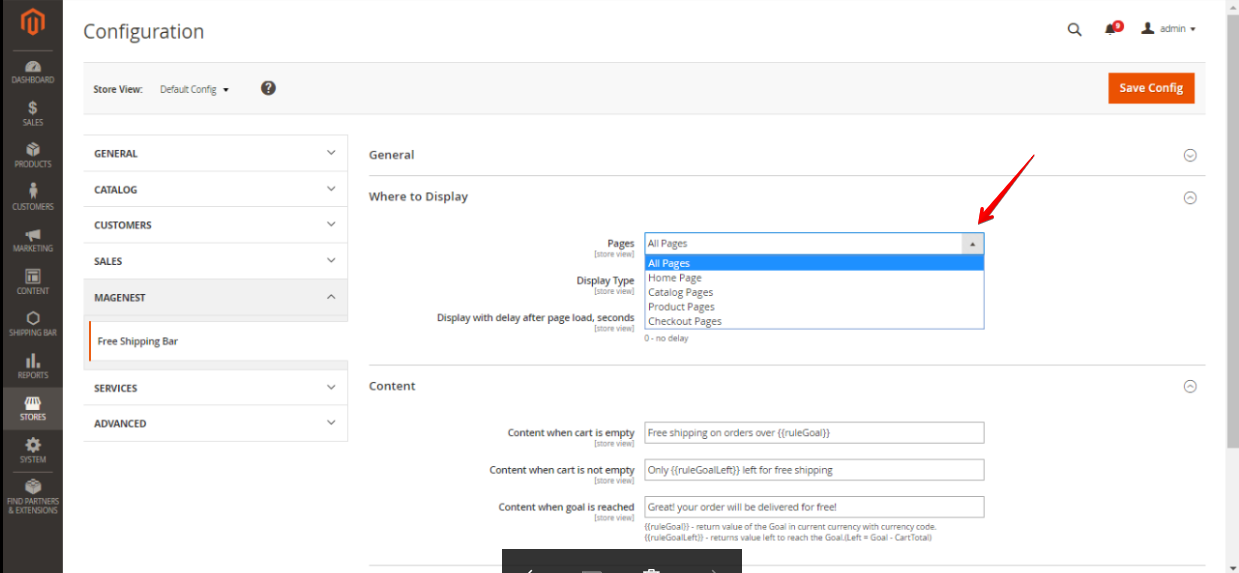Click the Content when cart is empty field
The height and width of the screenshot is (573, 1239).
813,433
